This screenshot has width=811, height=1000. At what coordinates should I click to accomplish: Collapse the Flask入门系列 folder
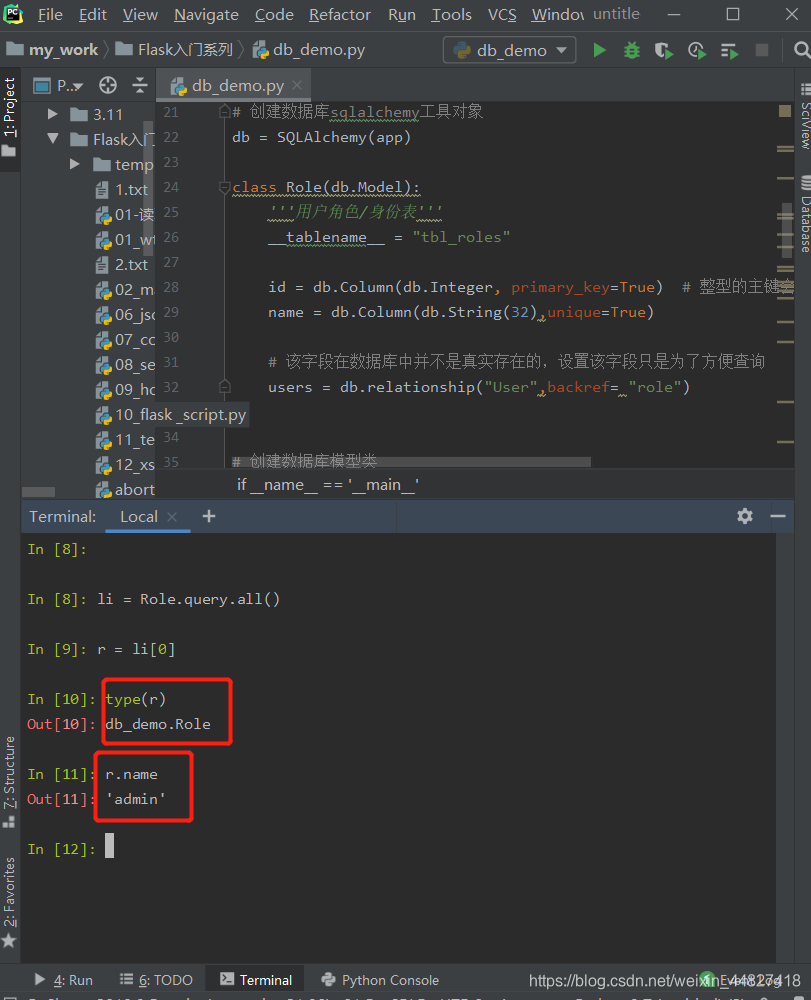tap(53, 138)
